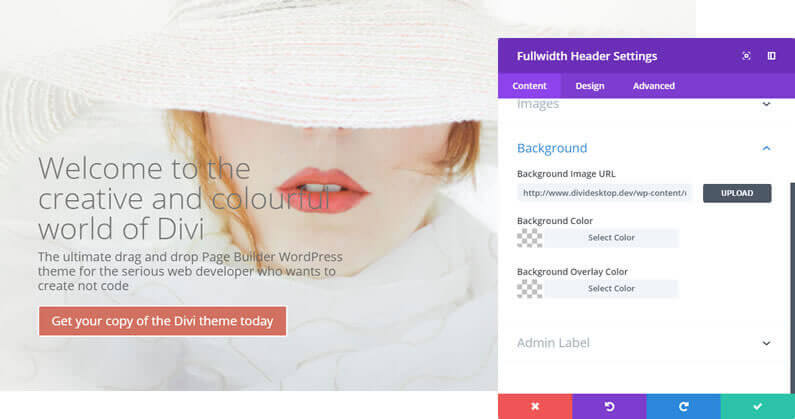Save changes with the green checkmark
Image resolution: width=795 pixels, height=419 pixels.
pyautogui.click(x=757, y=406)
